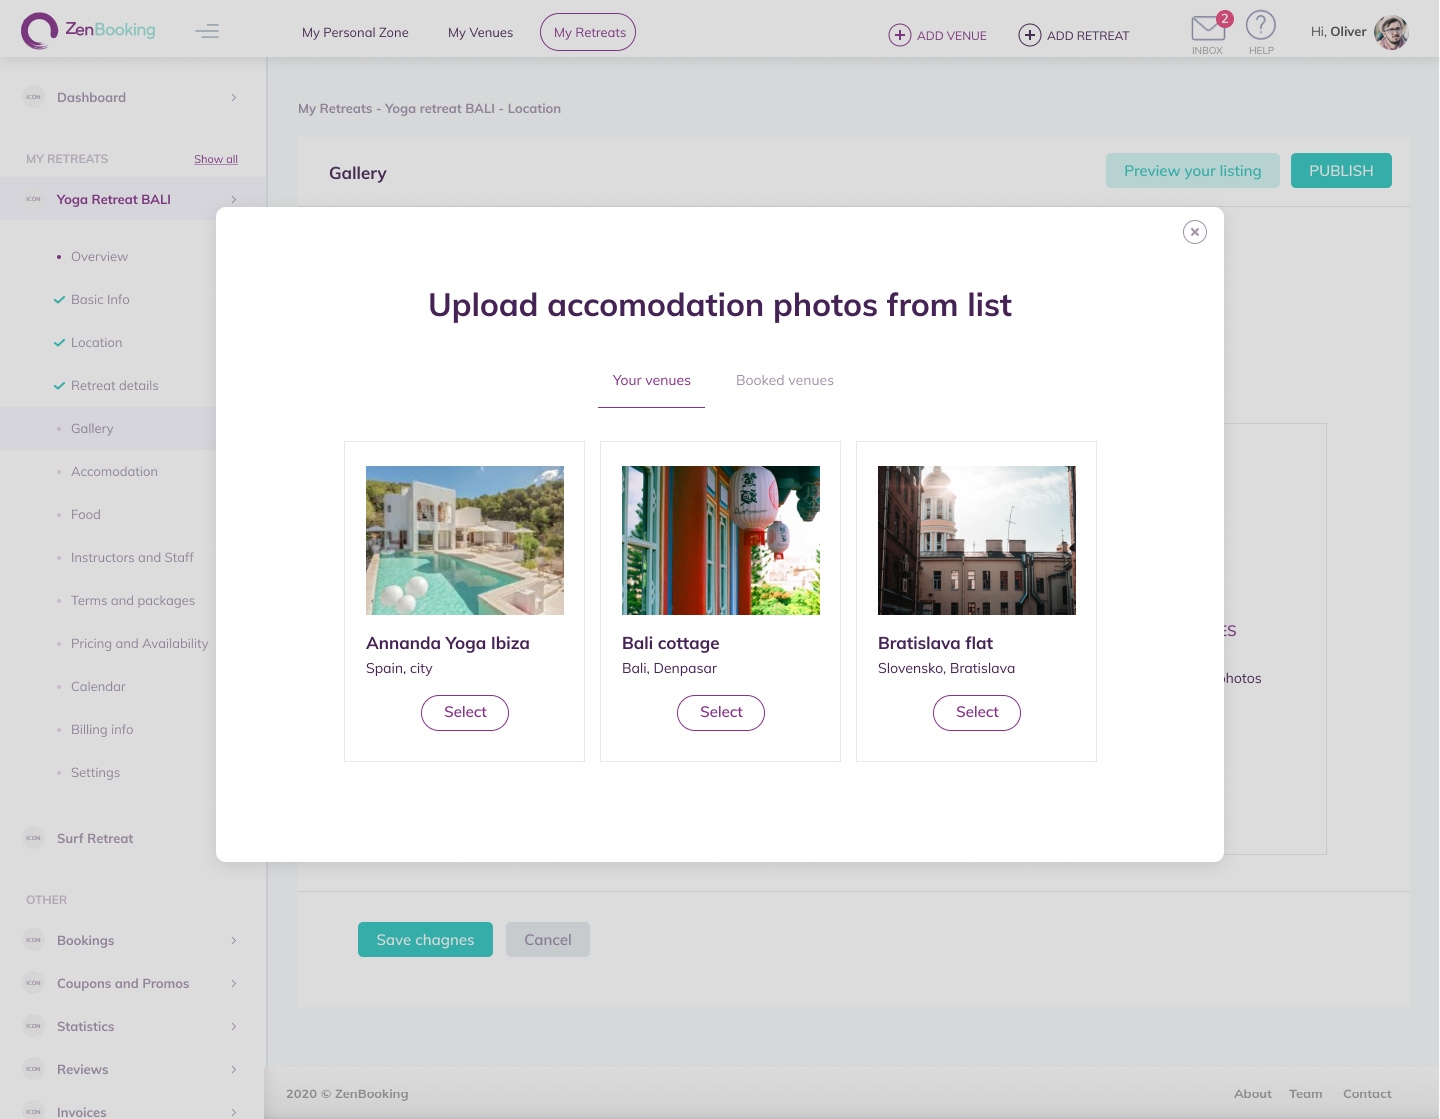Click Preview your listing button
The image size is (1440, 1119).
[1193, 171]
